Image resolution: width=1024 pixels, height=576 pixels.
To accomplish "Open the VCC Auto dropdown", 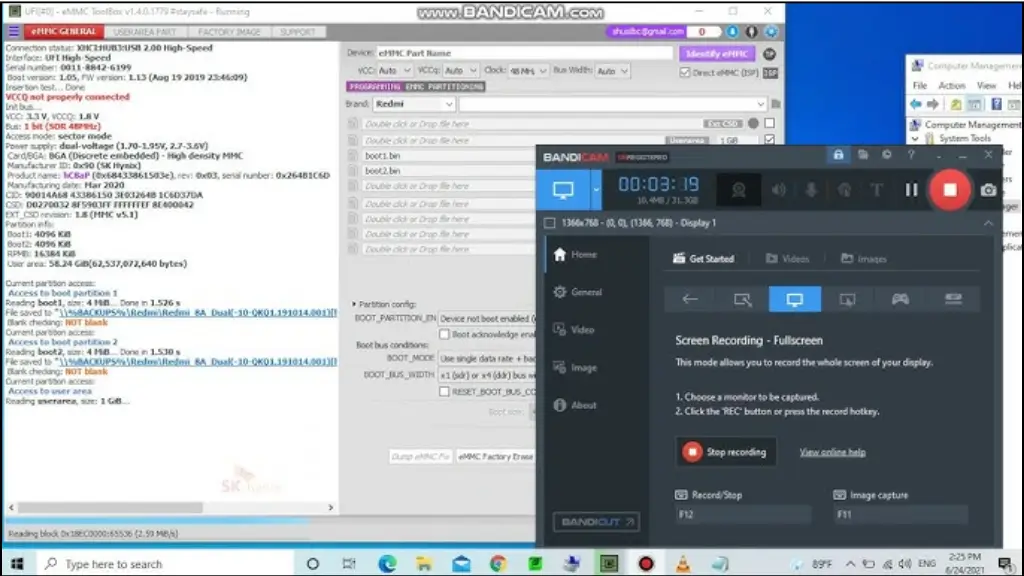I will (394, 71).
